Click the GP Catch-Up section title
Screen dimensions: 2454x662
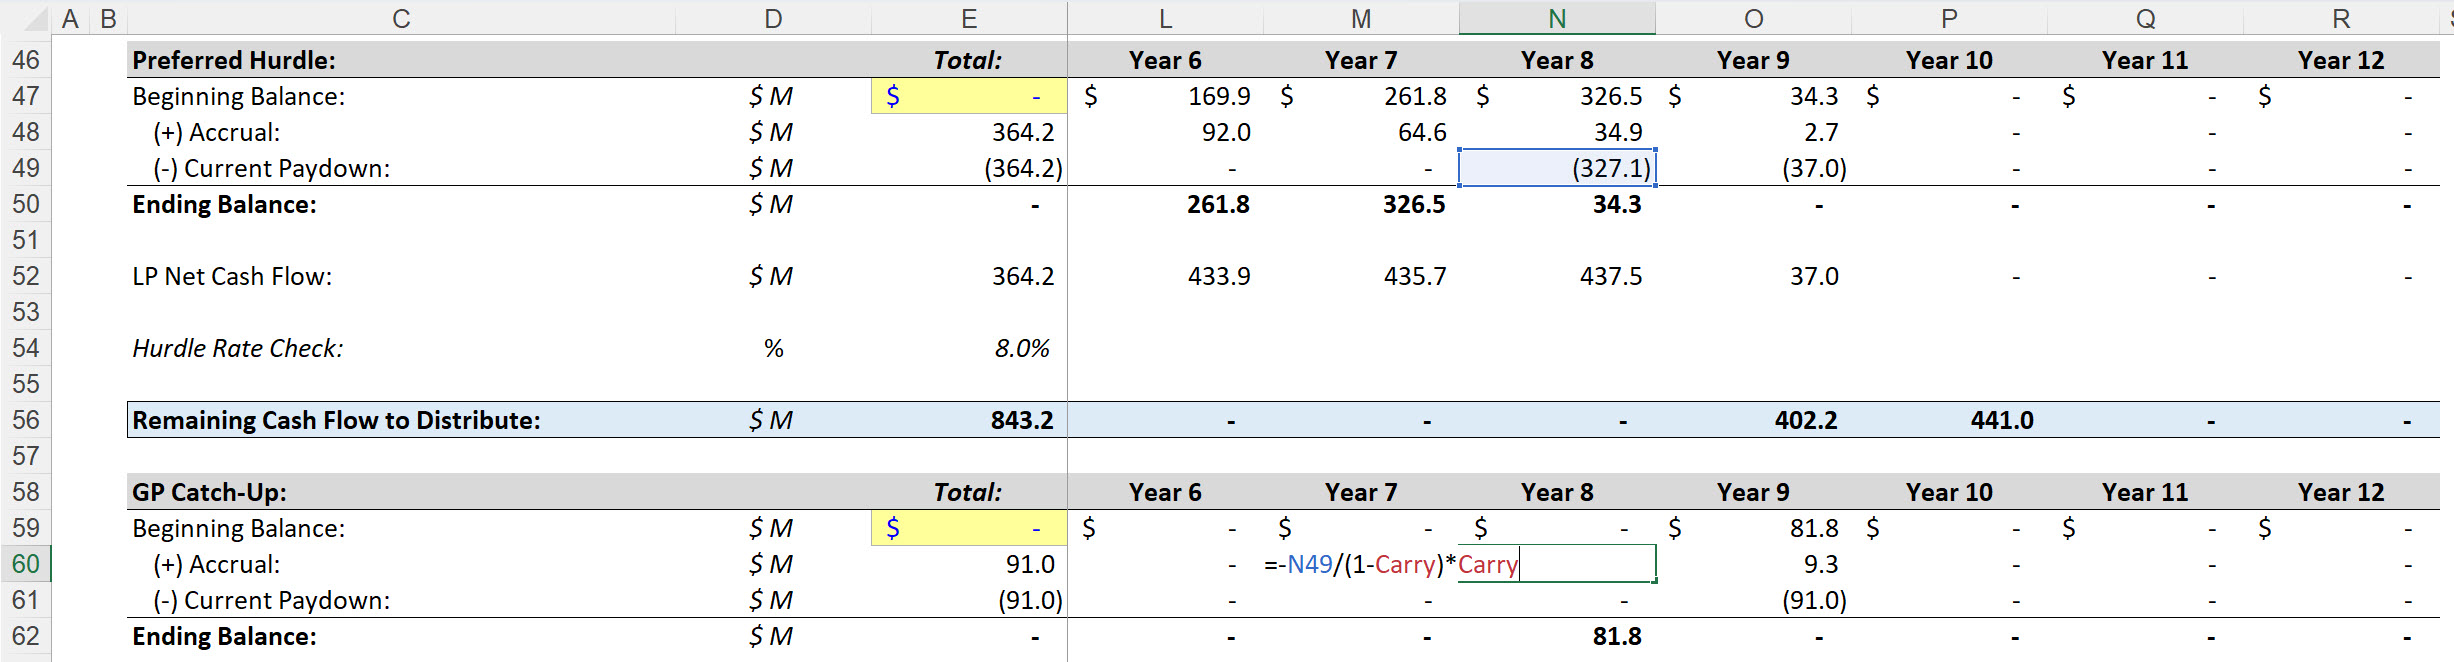click(x=209, y=492)
